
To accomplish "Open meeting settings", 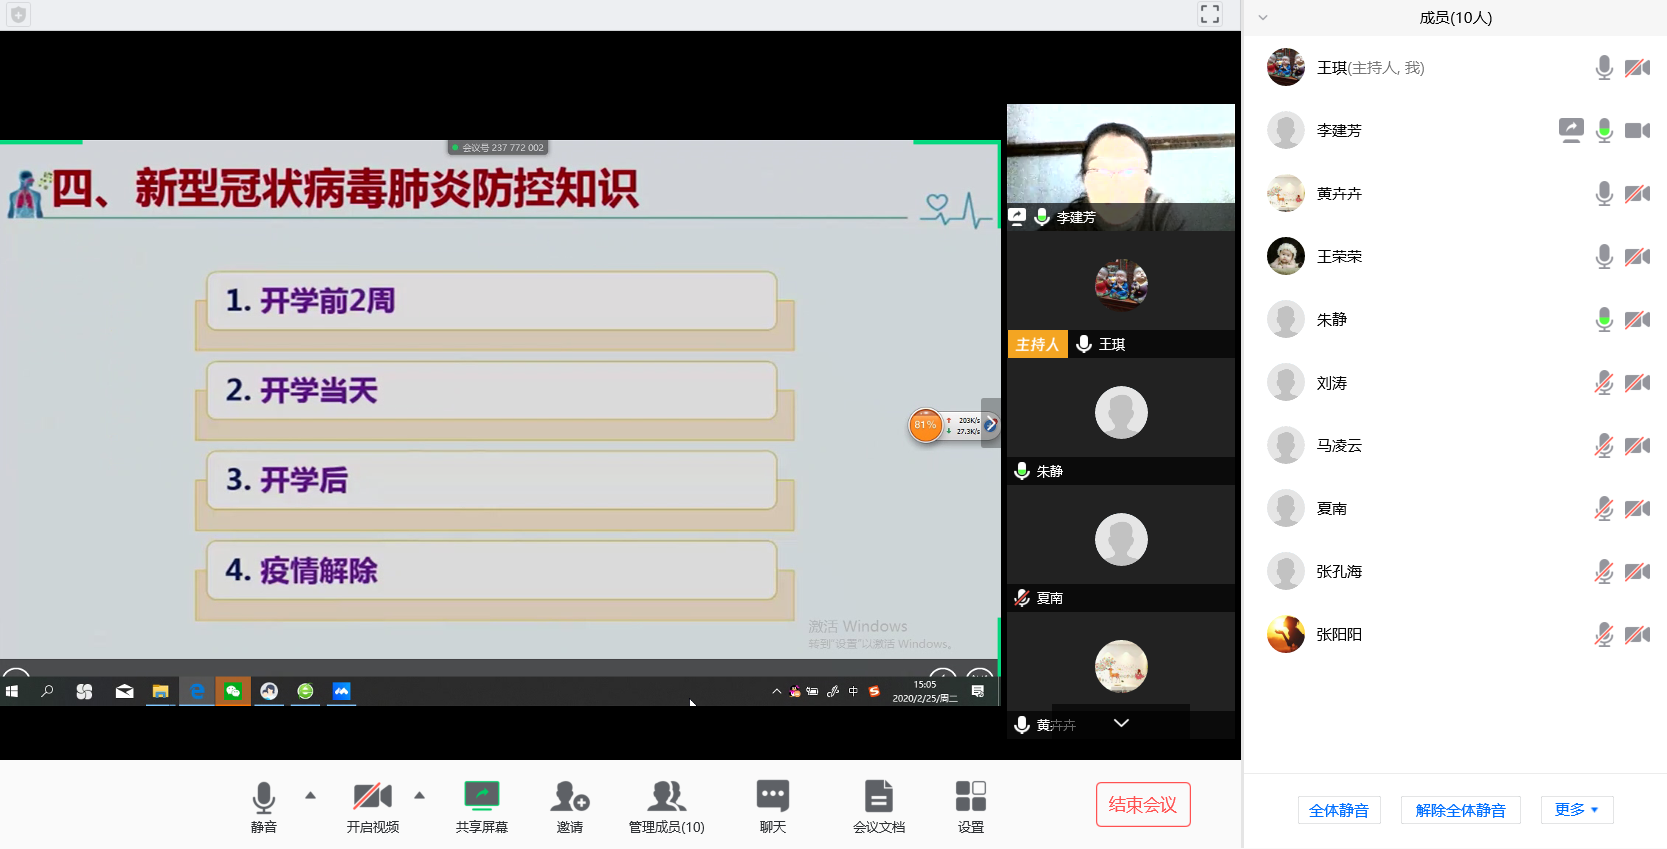I will 970,797.
